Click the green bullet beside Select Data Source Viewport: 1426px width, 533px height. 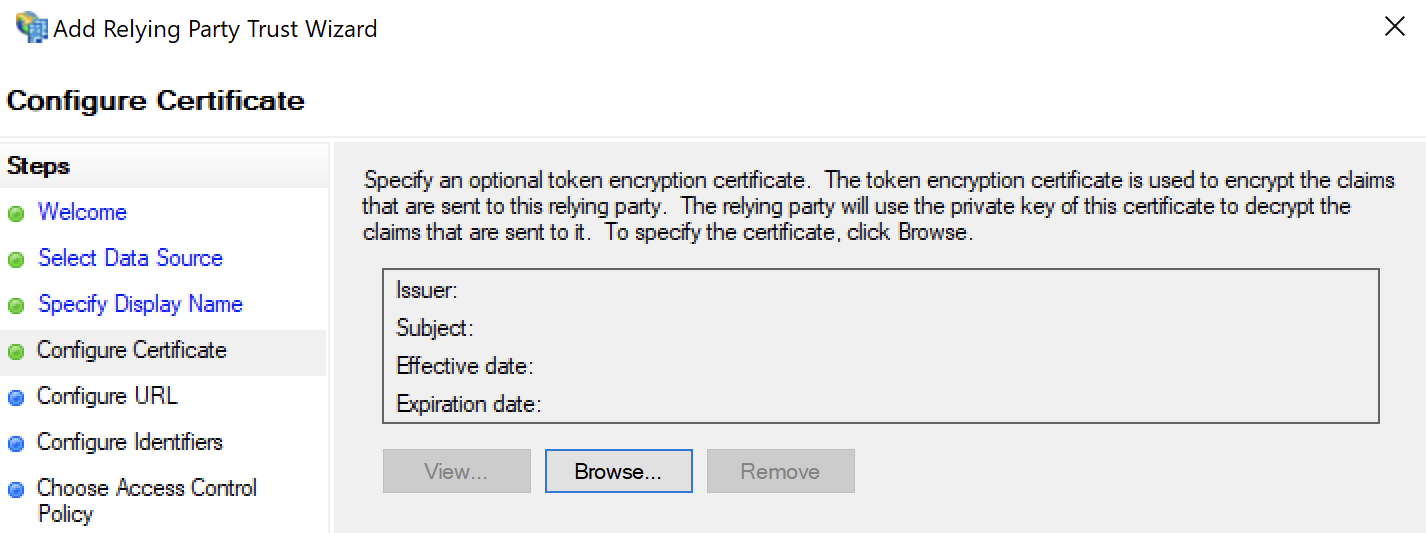pyautogui.click(x=16, y=260)
